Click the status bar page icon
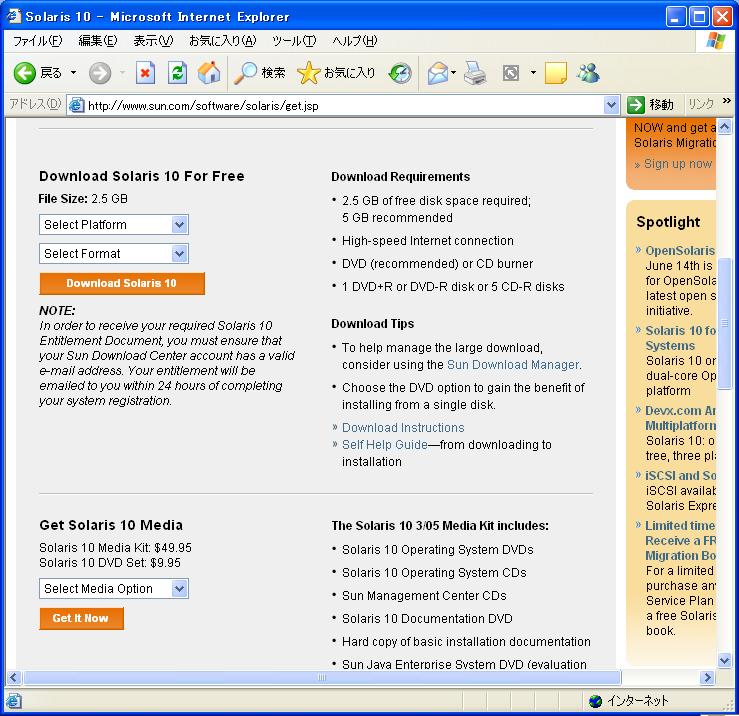This screenshot has width=739, height=716. pos(13,701)
